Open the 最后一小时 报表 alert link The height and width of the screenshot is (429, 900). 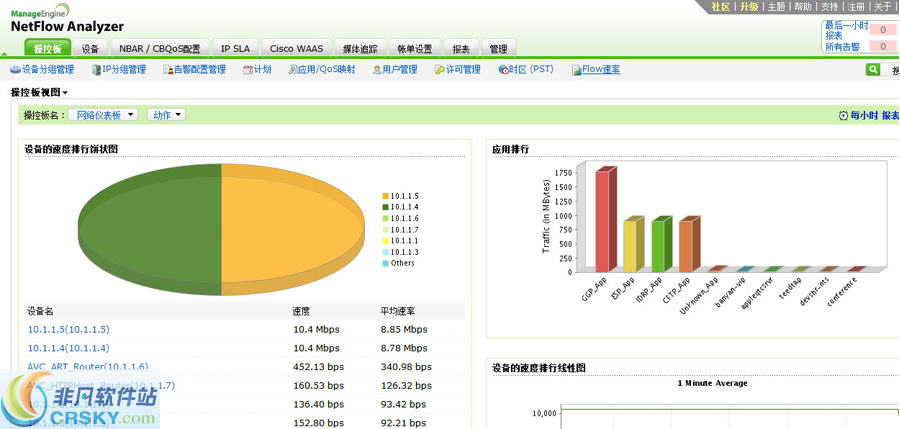847,30
